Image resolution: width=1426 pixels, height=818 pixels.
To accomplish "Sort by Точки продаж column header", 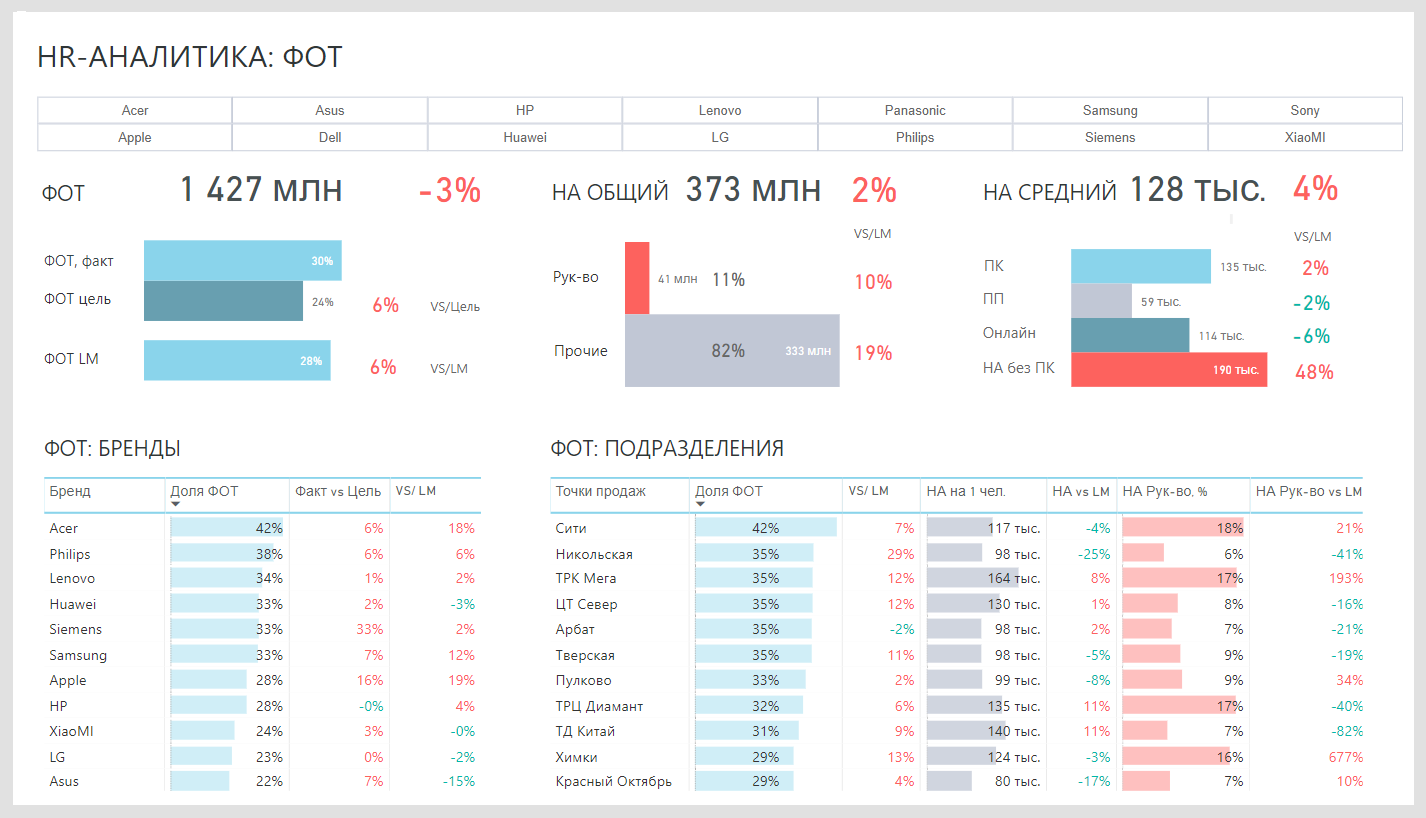I will pyautogui.click(x=601, y=491).
